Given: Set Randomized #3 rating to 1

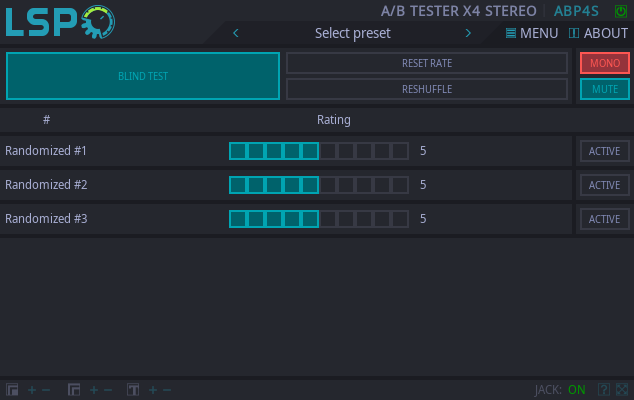Looking at the screenshot, I should (238, 219).
